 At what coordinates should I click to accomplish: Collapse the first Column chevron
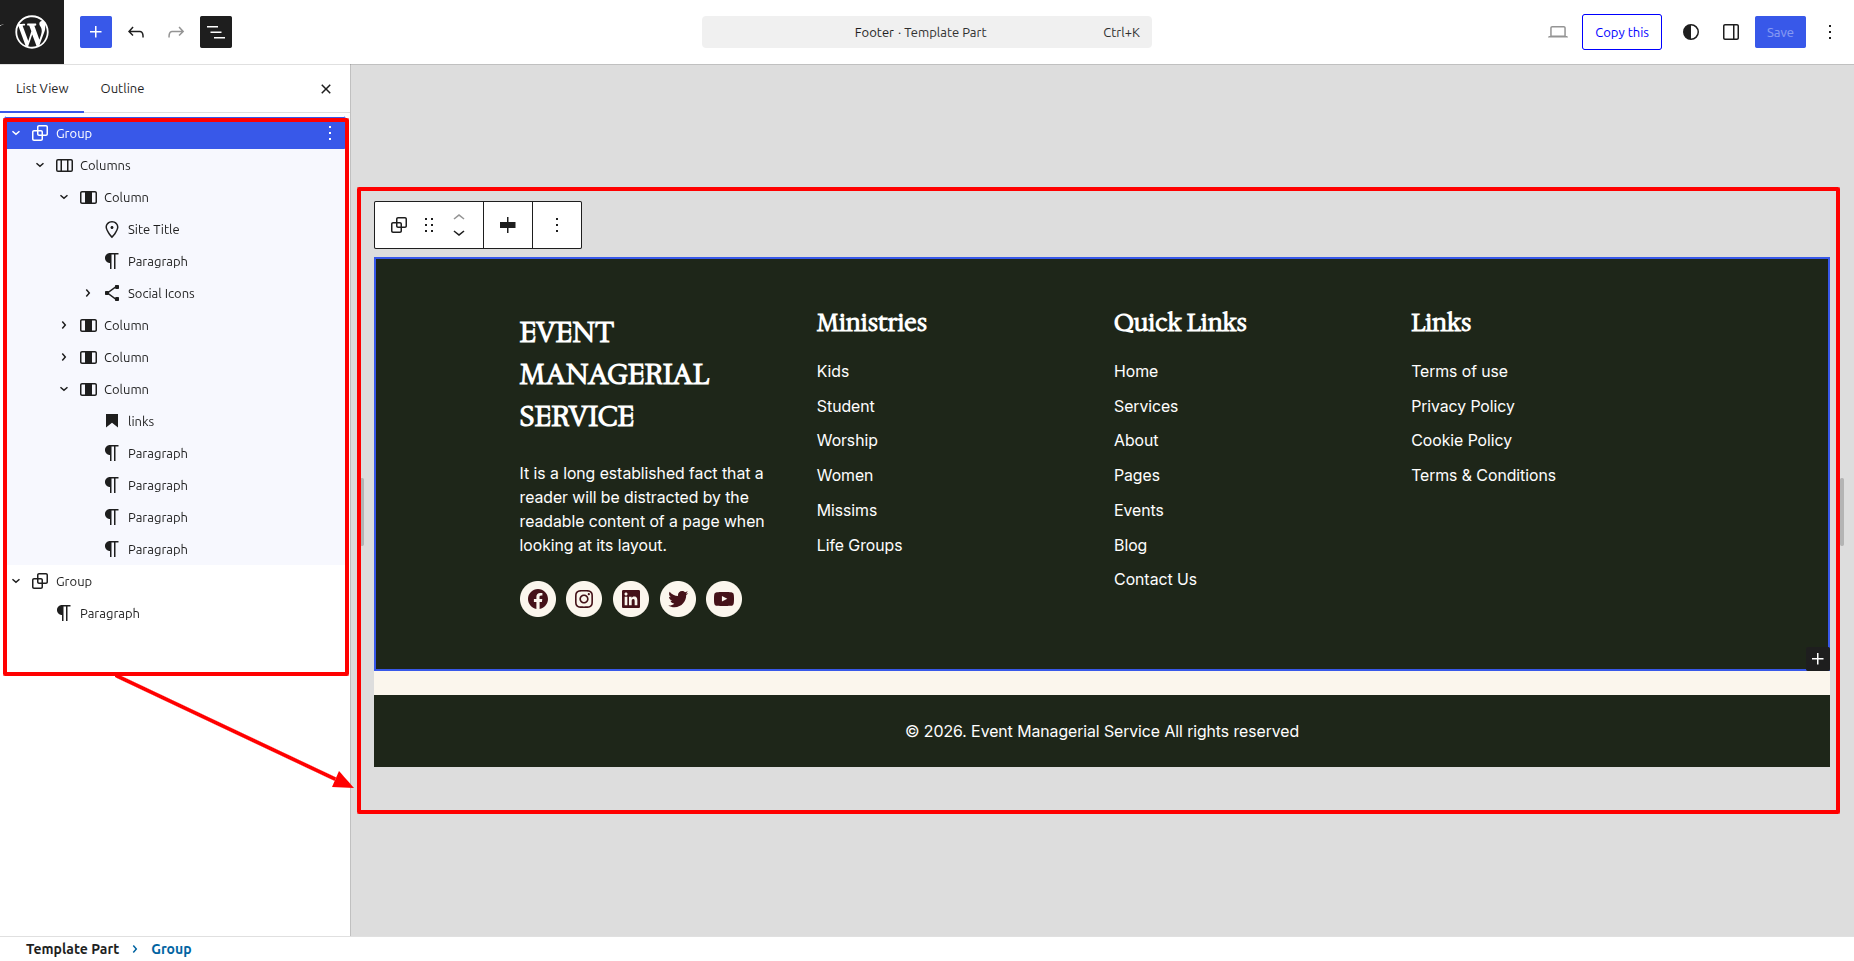64,197
